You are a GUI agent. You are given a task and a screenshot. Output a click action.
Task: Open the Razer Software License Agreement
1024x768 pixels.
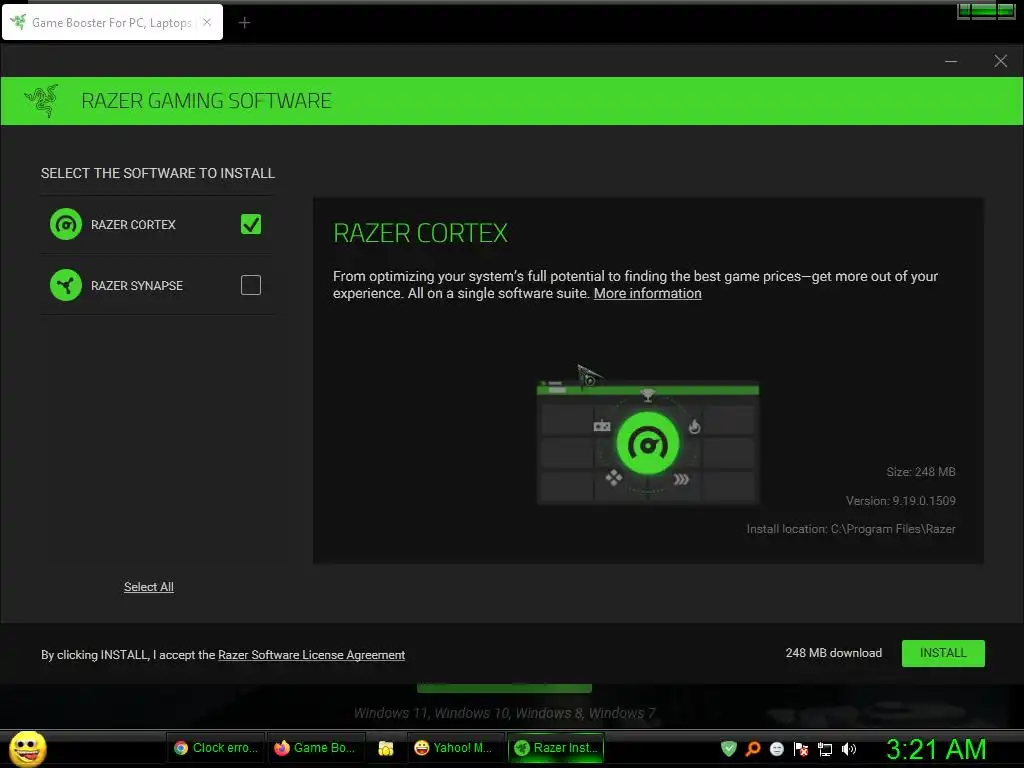[x=311, y=654]
